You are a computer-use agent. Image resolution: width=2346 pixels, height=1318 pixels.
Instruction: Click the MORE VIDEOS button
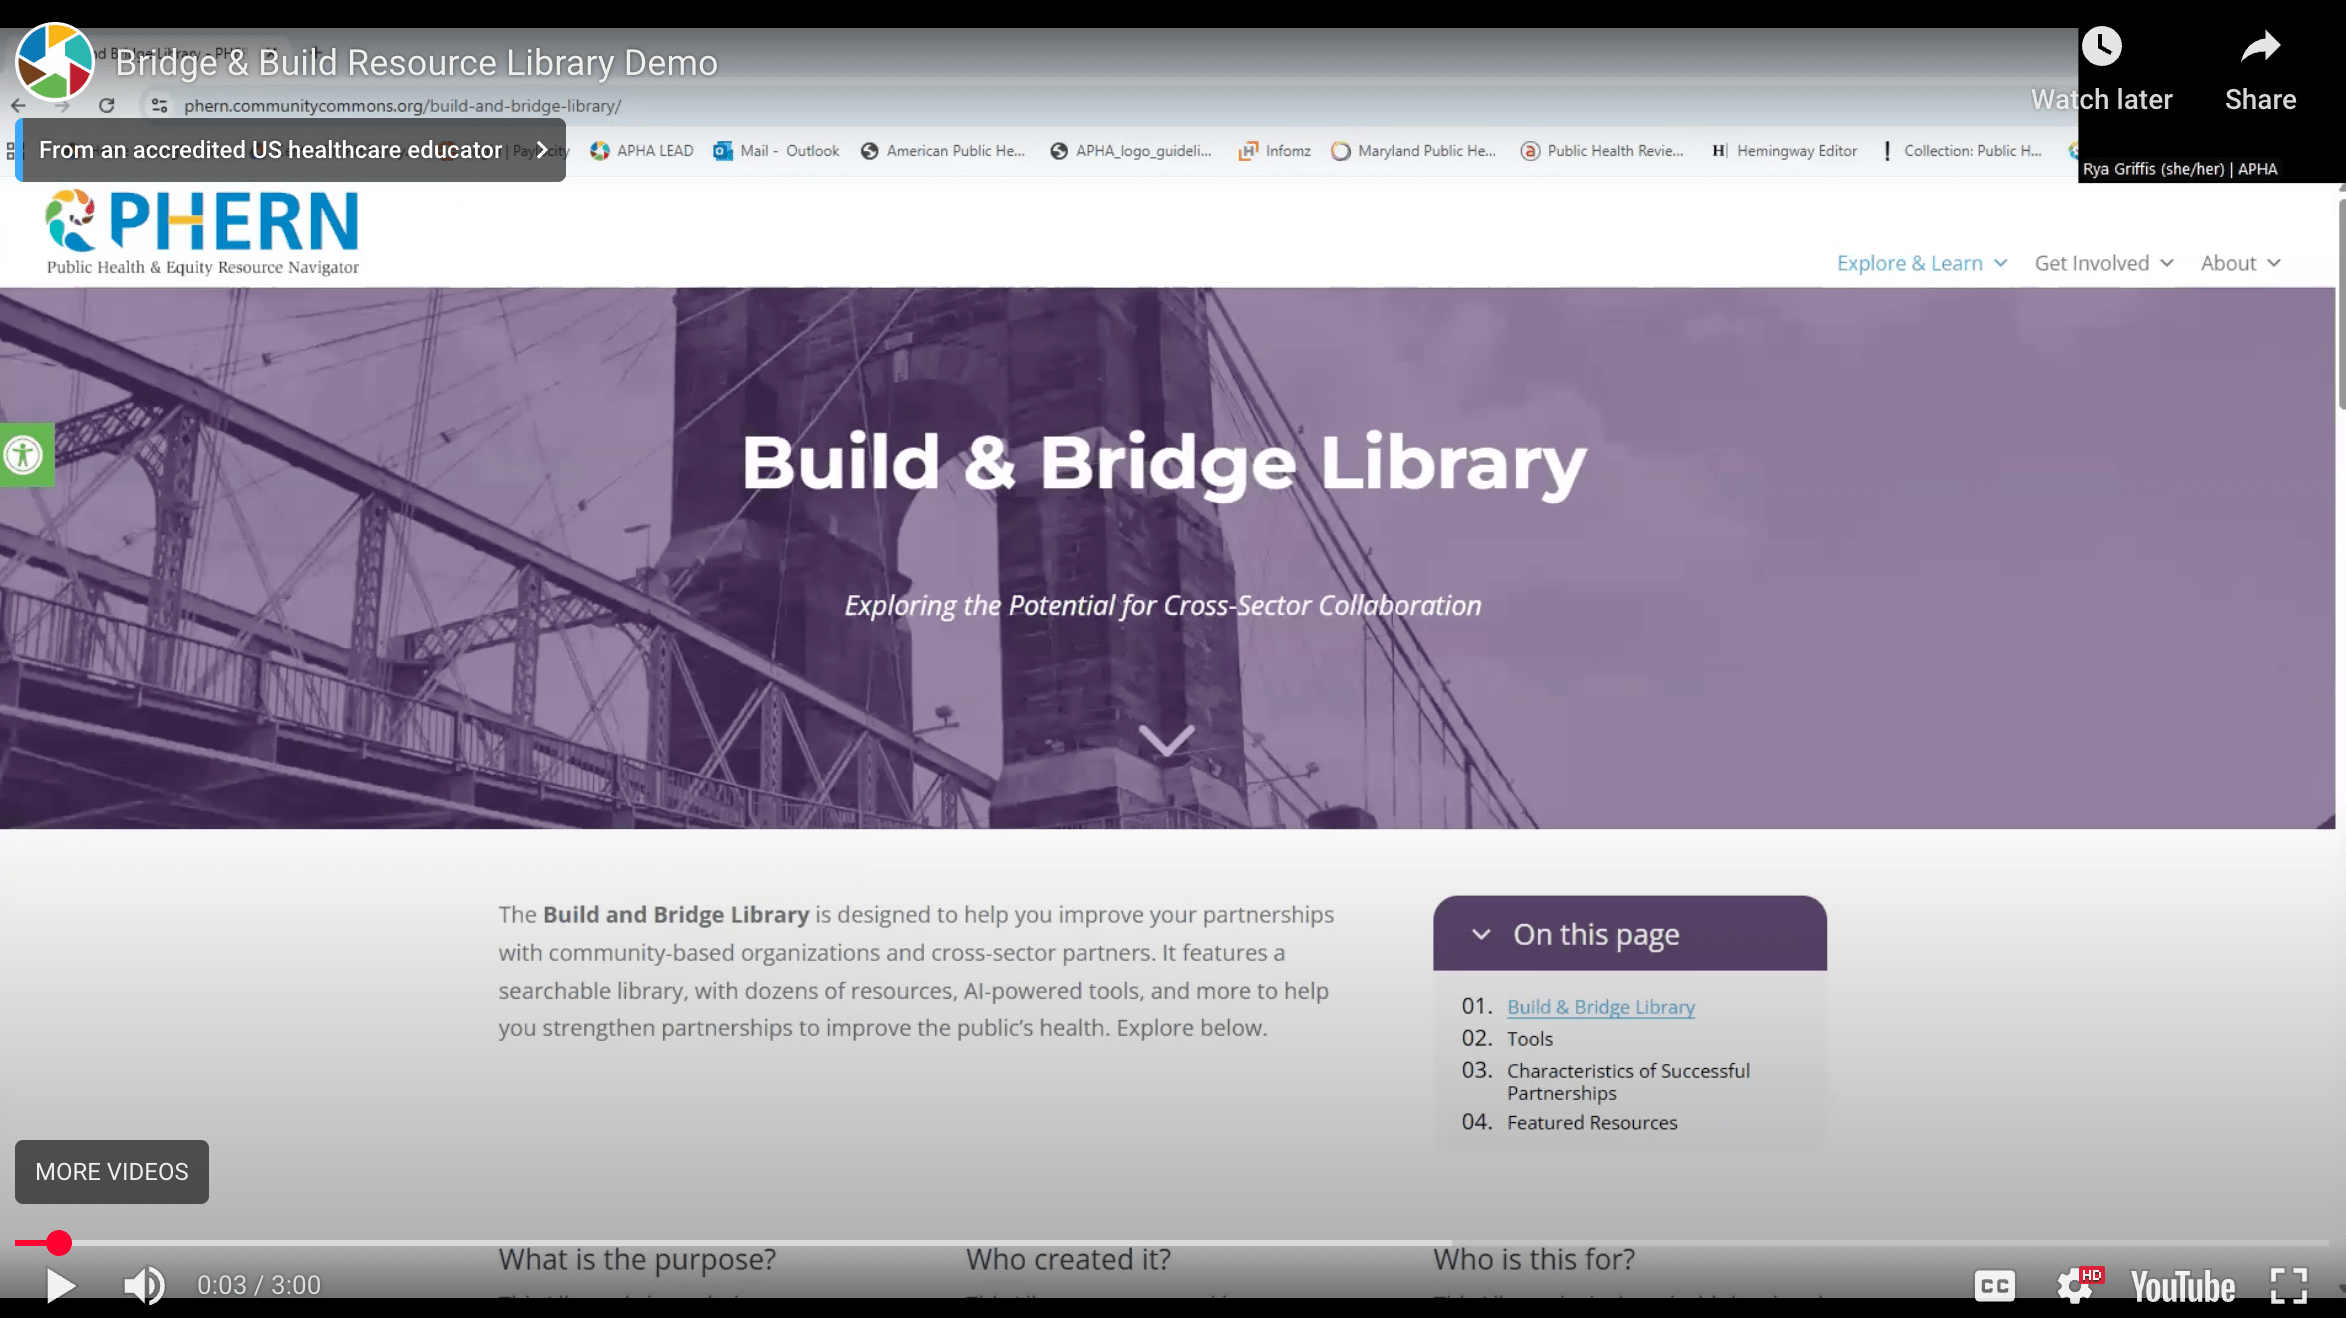click(x=112, y=1172)
